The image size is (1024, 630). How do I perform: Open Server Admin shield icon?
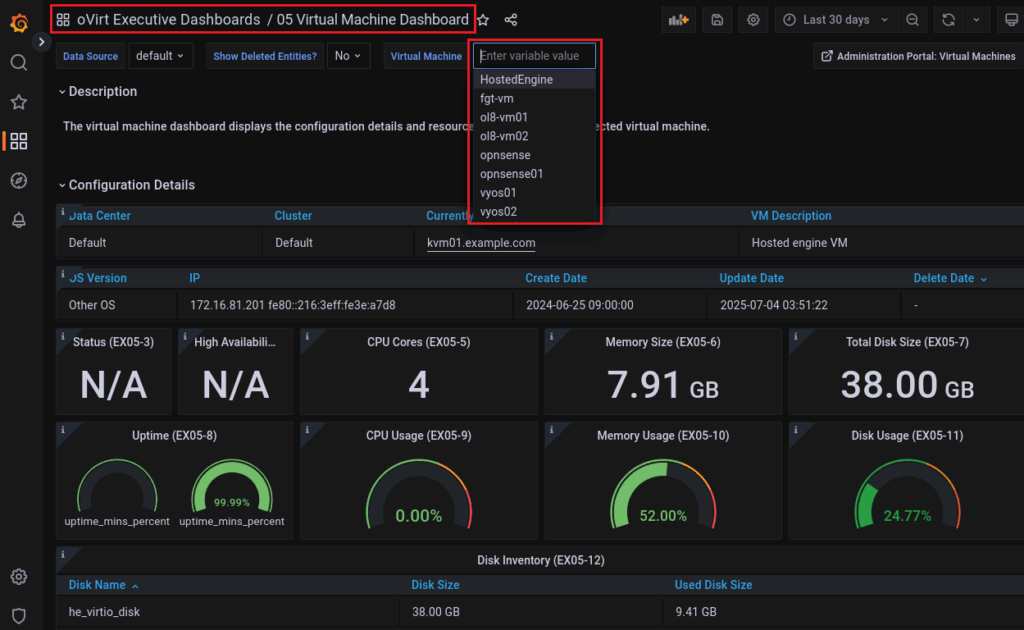pyautogui.click(x=19, y=616)
